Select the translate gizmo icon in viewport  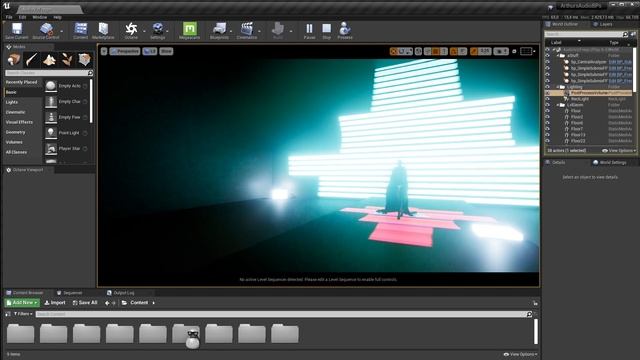(x=393, y=51)
